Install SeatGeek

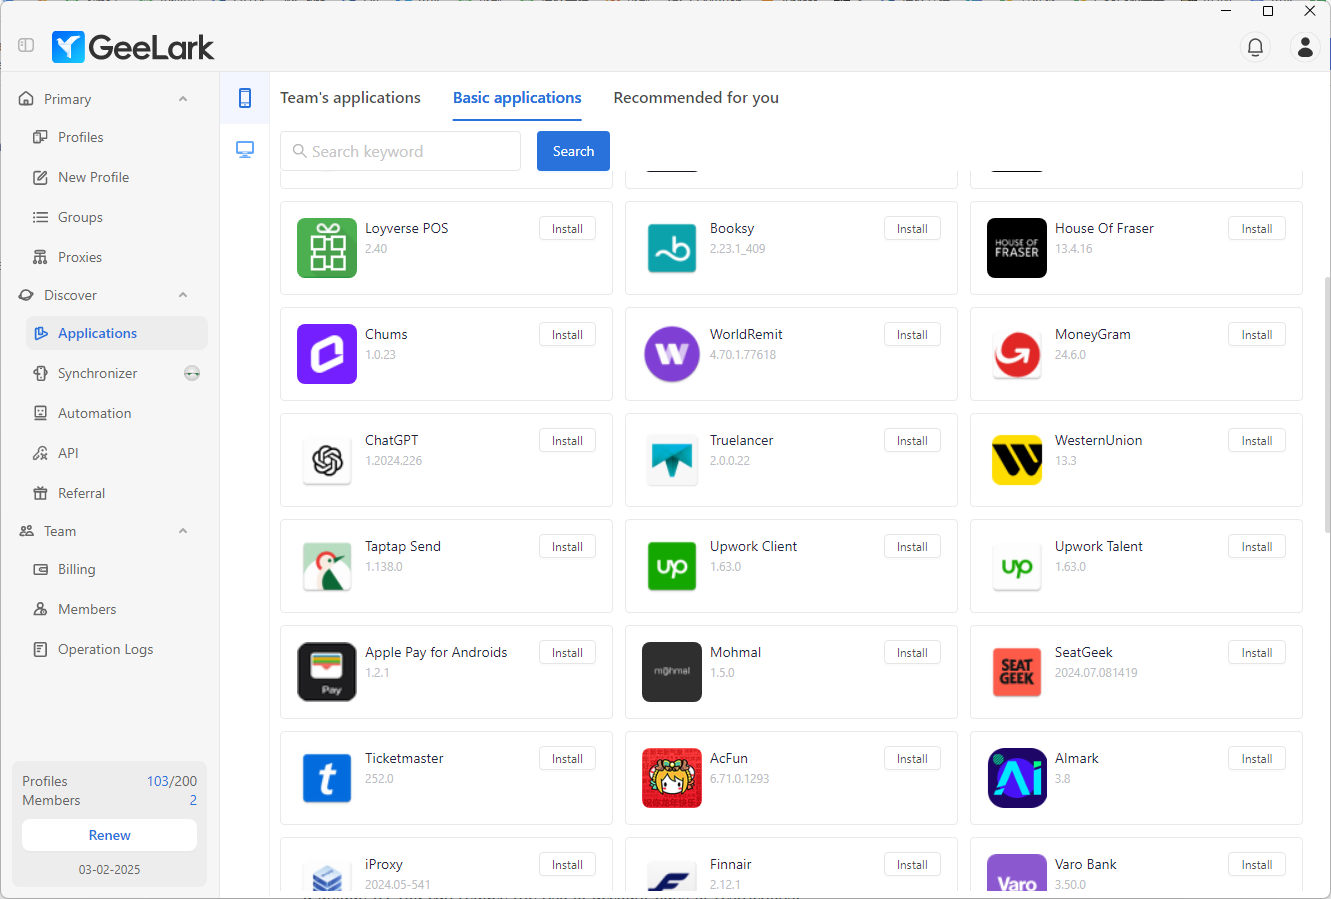tap(1257, 653)
